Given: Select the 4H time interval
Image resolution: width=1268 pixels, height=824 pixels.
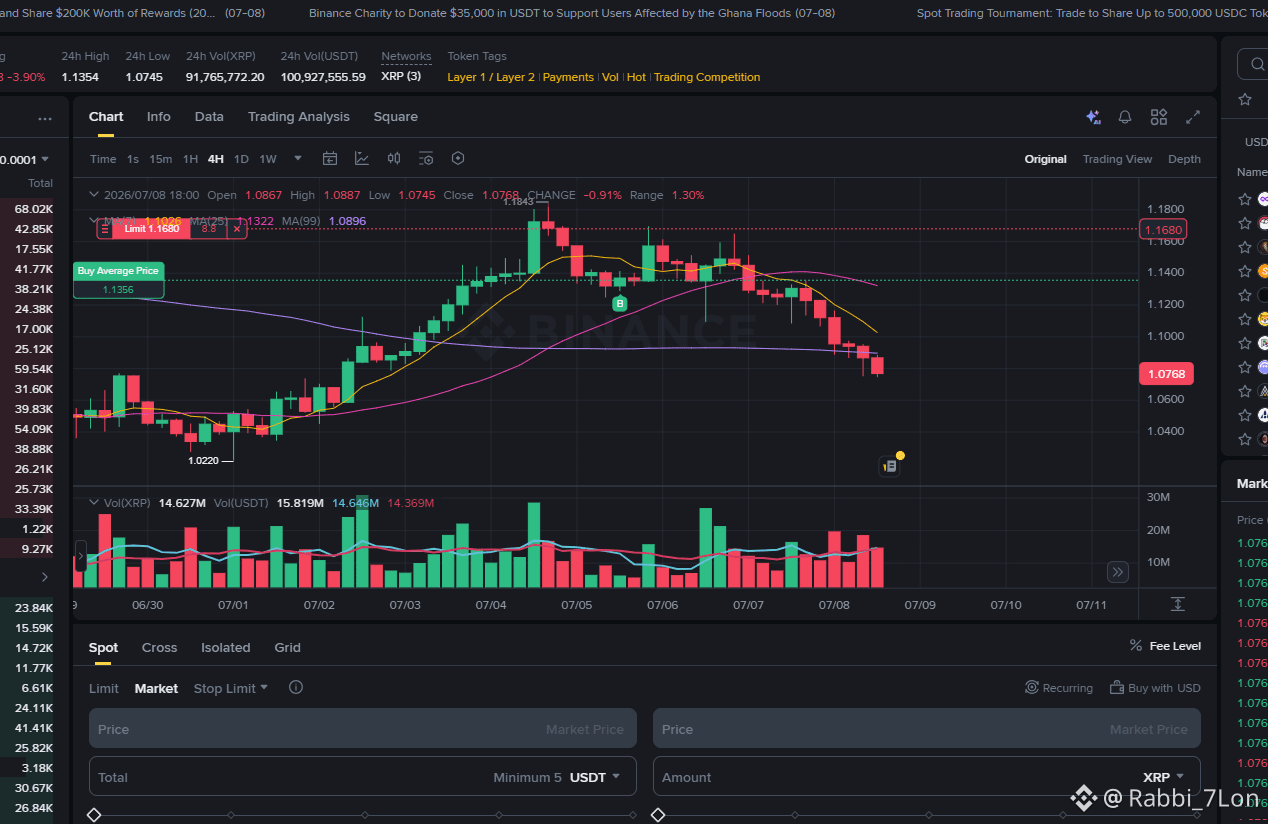Looking at the screenshot, I should [x=216, y=159].
